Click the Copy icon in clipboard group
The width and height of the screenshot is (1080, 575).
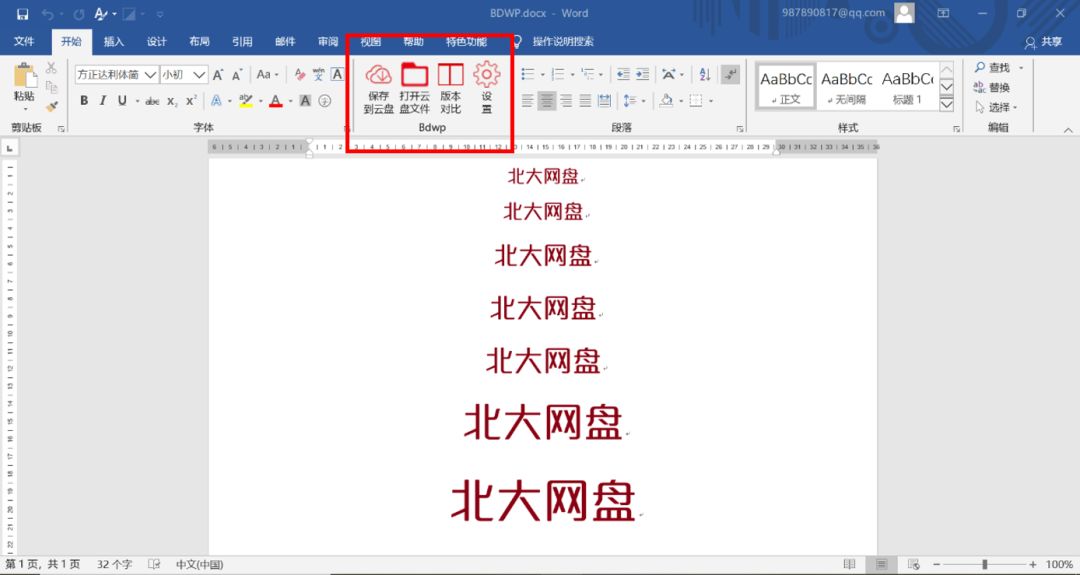tap(51, 87)
